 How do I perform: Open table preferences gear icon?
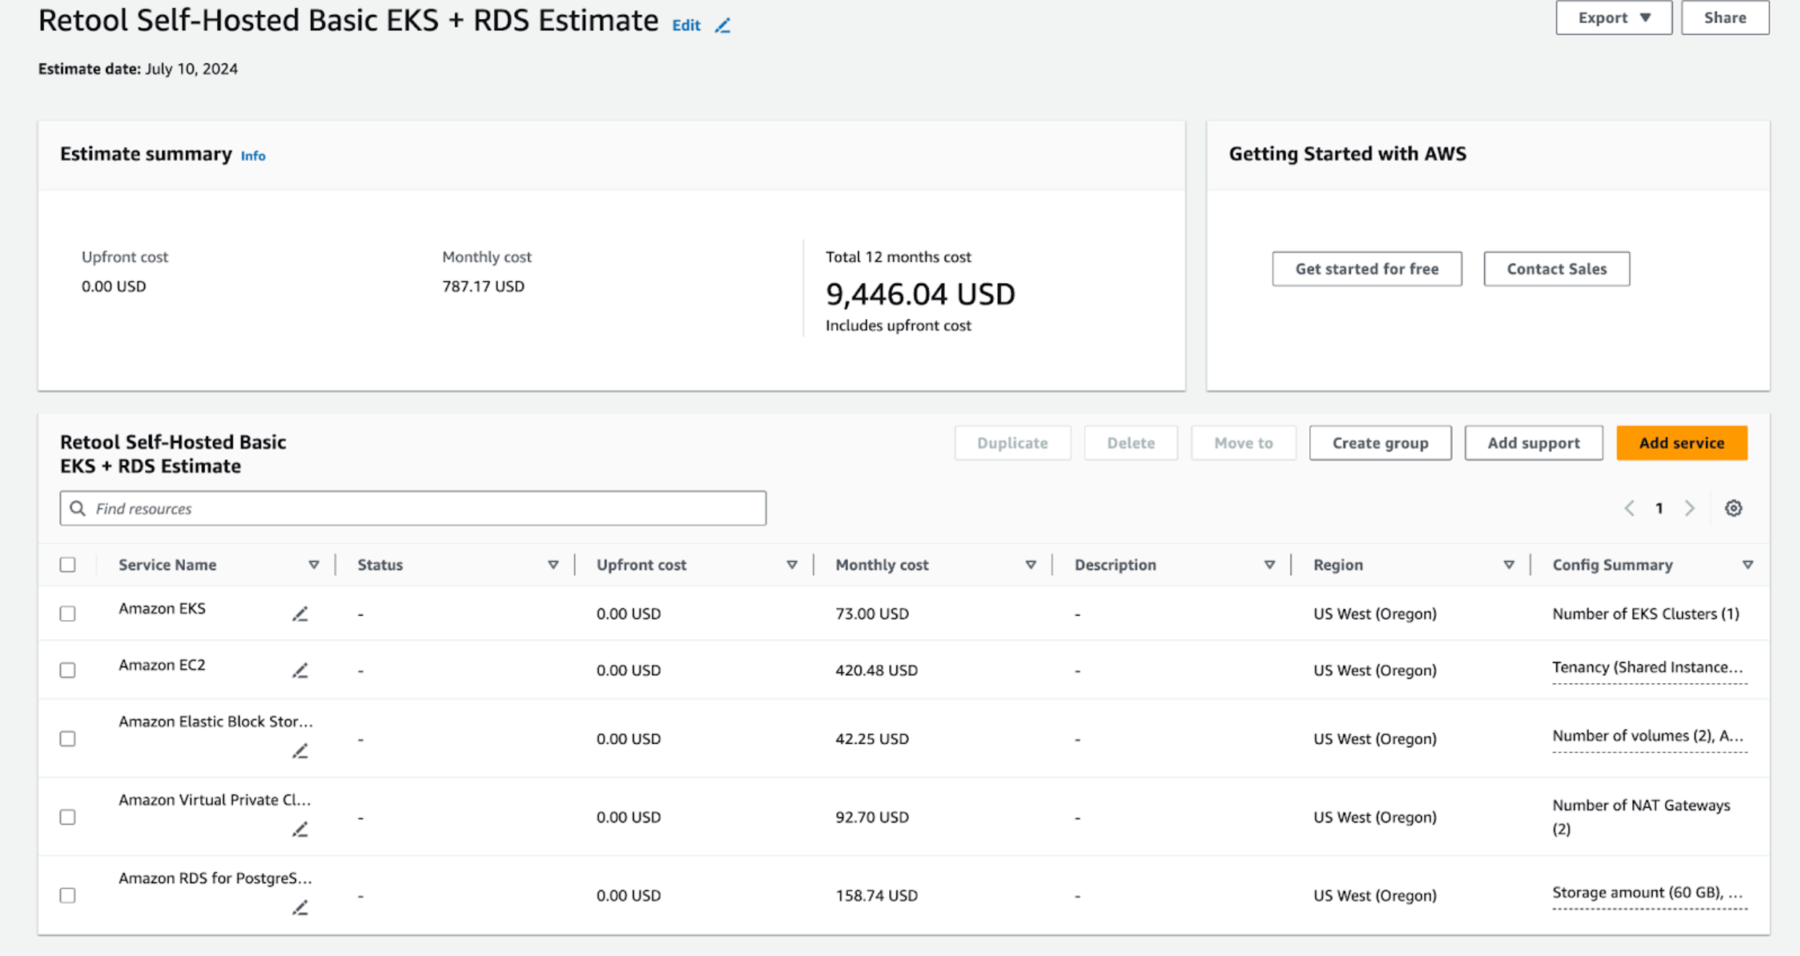[1733, 508]
